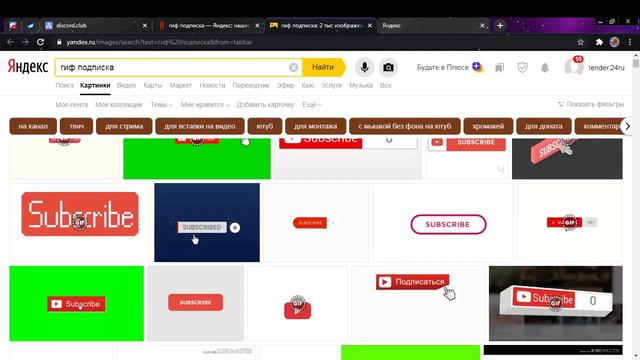Switch to the 'гиф подписка — Яндекс' tab

coord(209,25)
